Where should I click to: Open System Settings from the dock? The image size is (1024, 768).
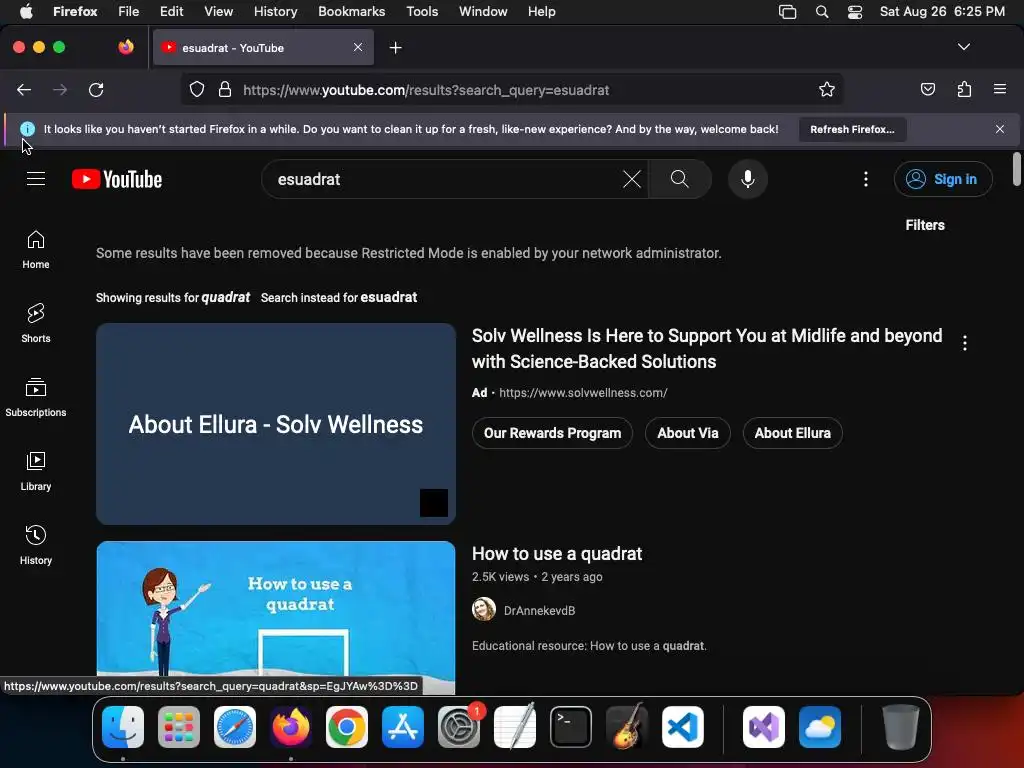458,727
